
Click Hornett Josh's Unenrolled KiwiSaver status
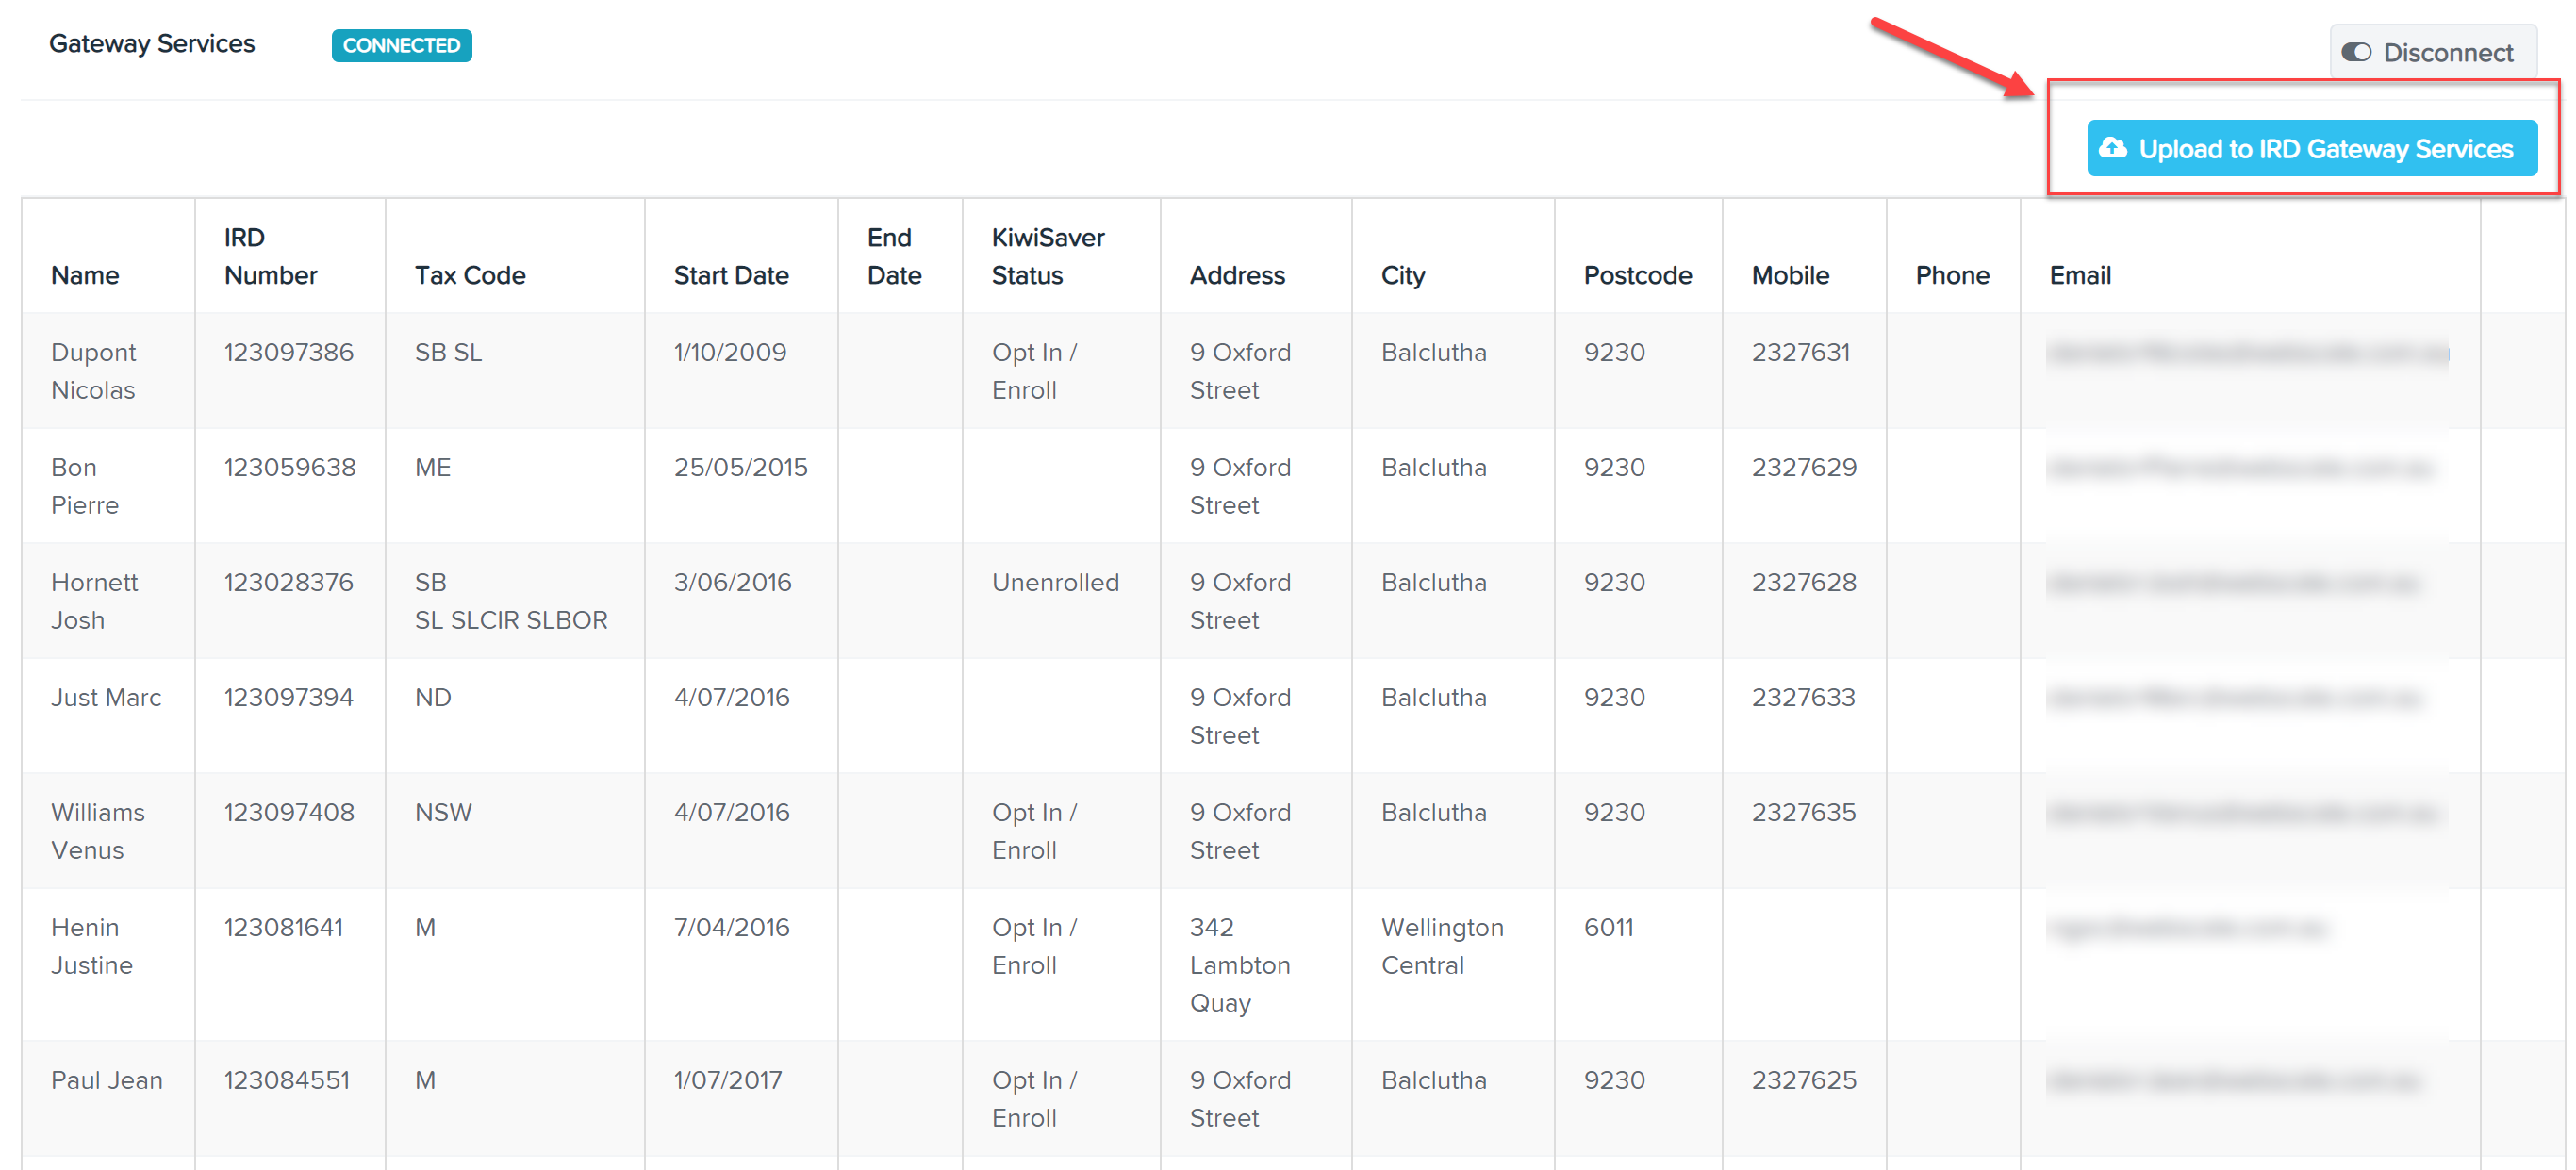pyautogui.click(x=1055, y=582)
